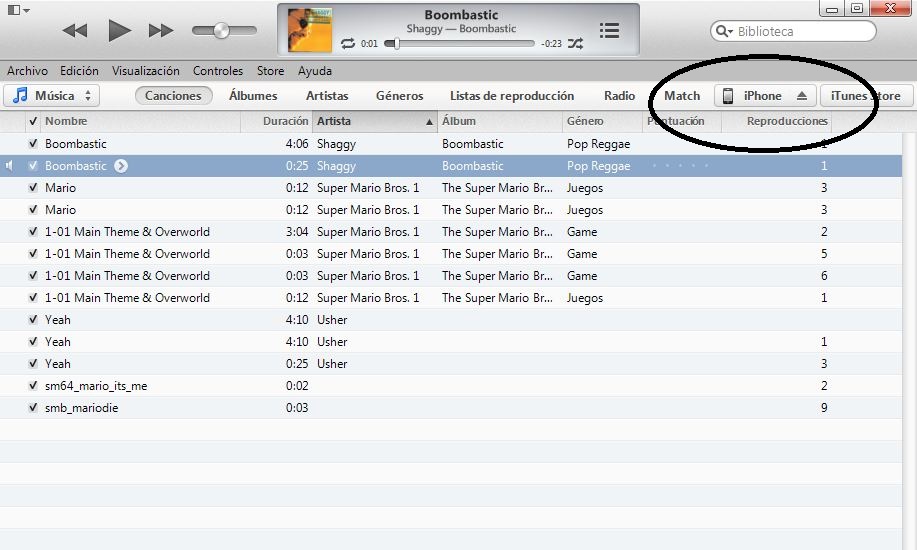
Task: Open the Edición menu
Action: 79,71
